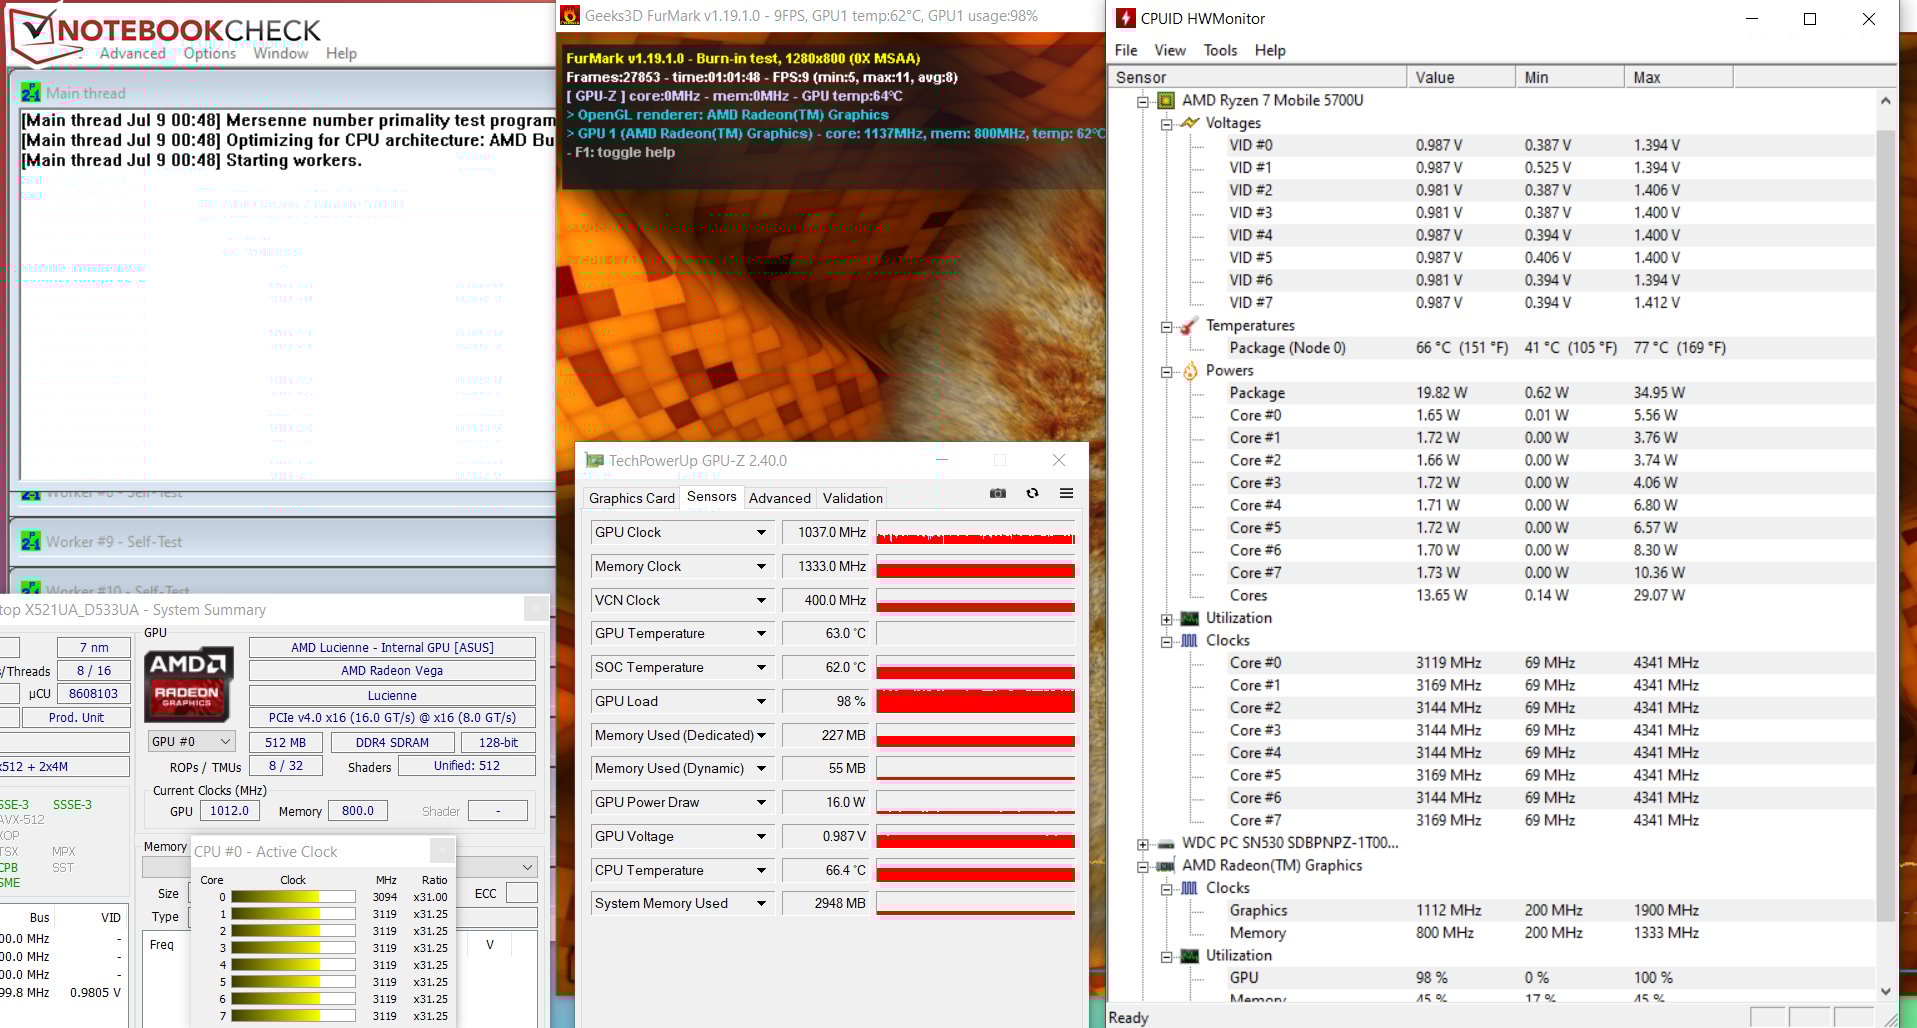The width and height of the screenshot is (1917, 1028).
Task: Click GPU-Z refresh sensors icon
Action: tap(1032, 493)
